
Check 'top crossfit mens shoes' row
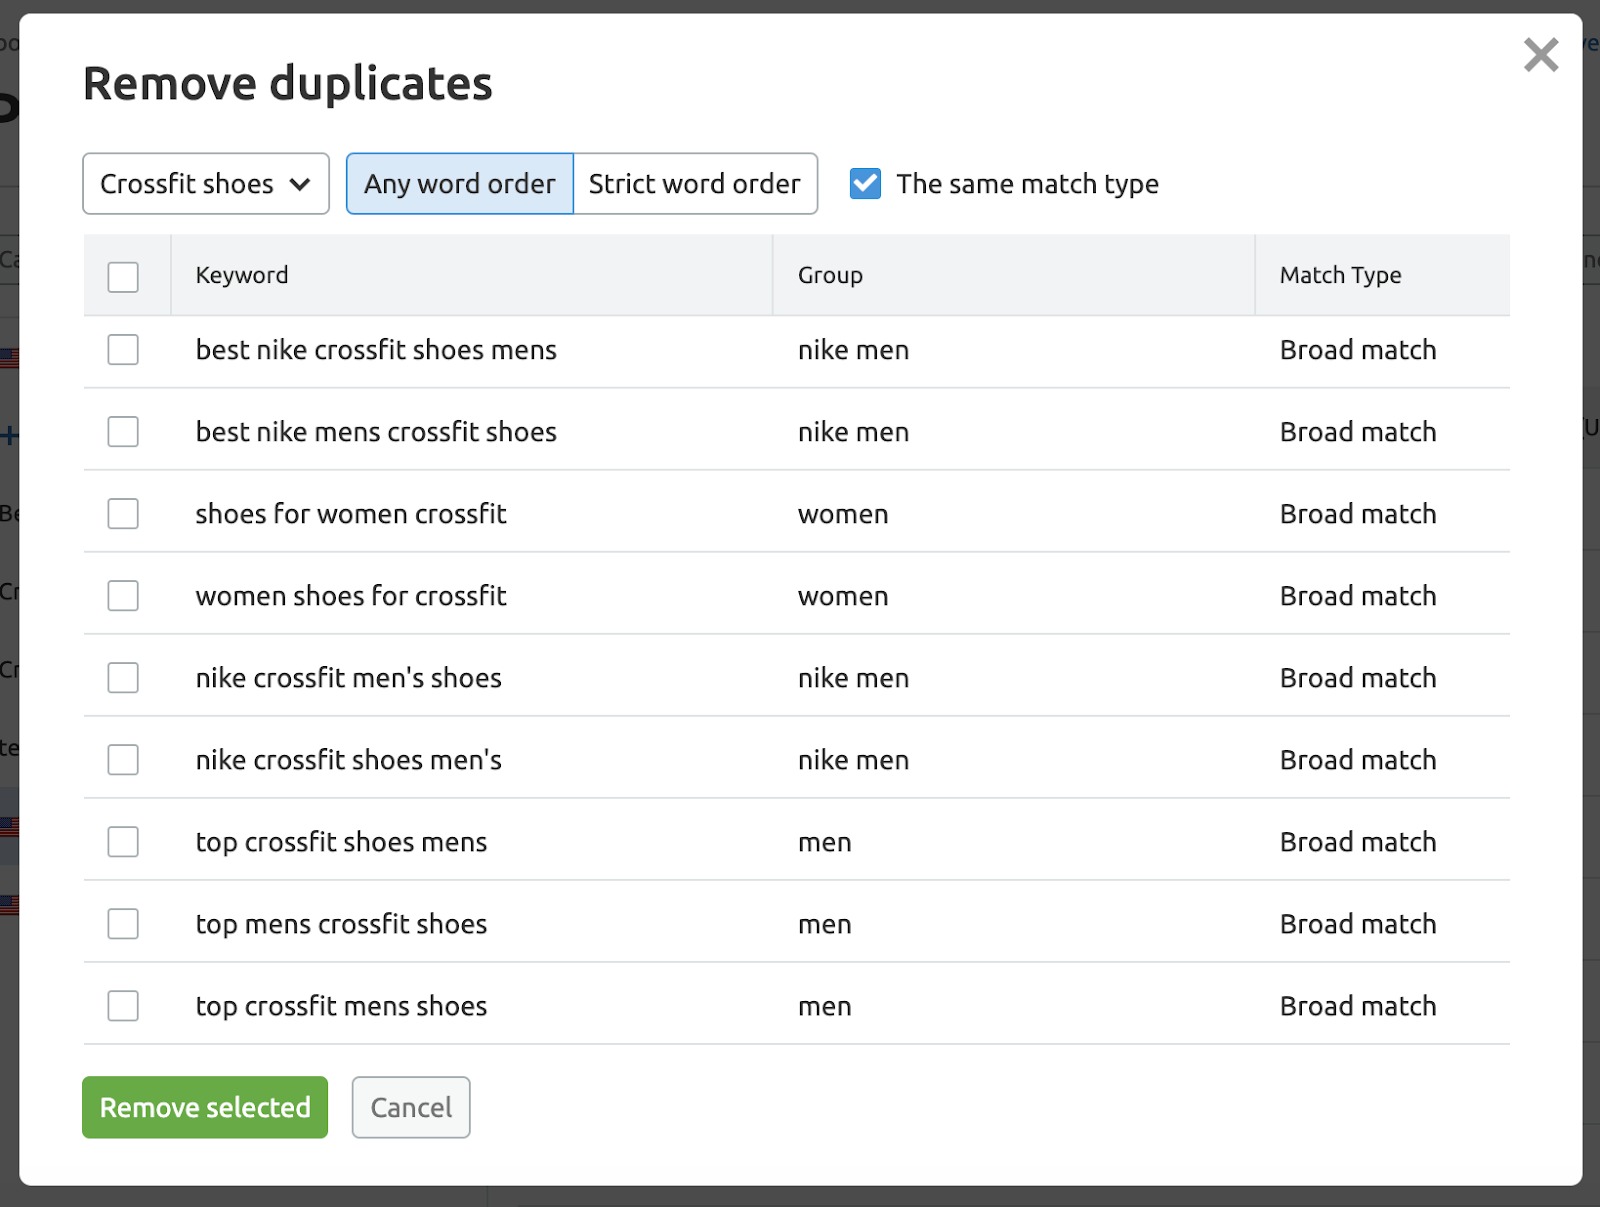click(122, 1005)
